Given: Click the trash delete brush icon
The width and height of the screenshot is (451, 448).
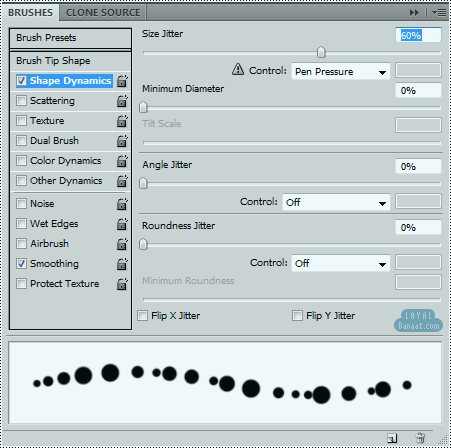Looking at the screenshot, I should pyautogui.click(x=420, y=438).
